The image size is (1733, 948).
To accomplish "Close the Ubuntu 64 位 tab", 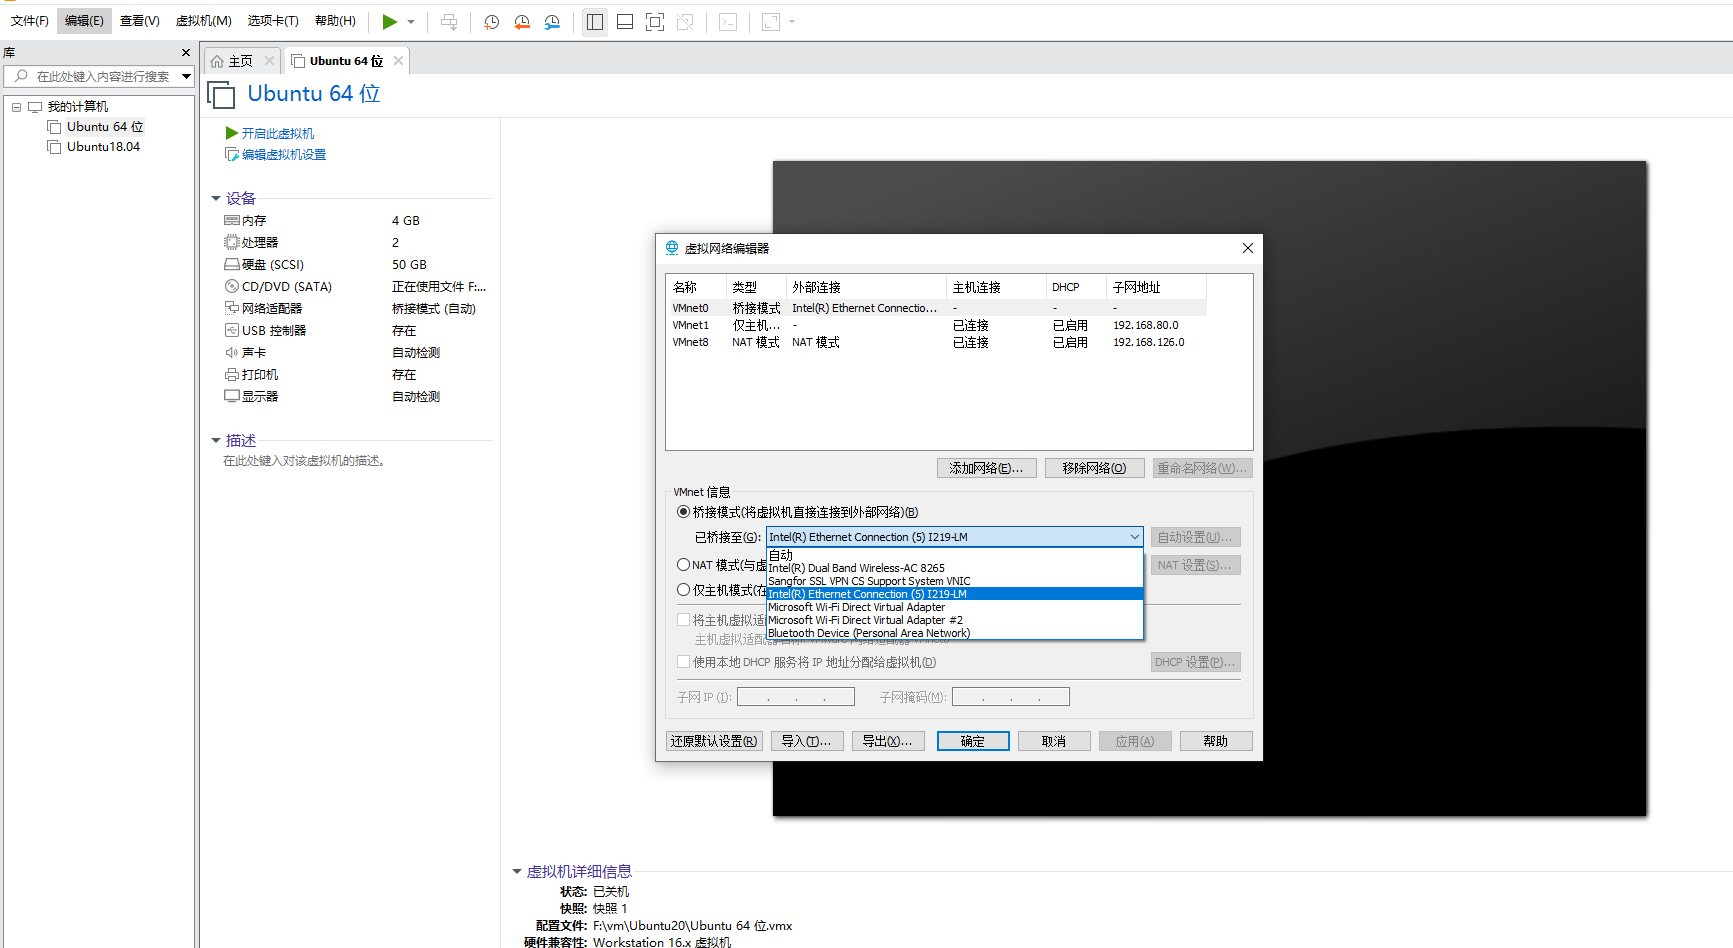I will click(398, 61).
